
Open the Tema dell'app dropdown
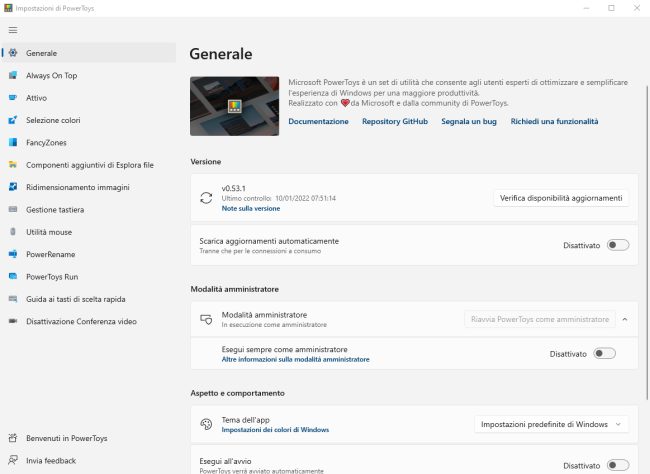(x=551, y=424)
